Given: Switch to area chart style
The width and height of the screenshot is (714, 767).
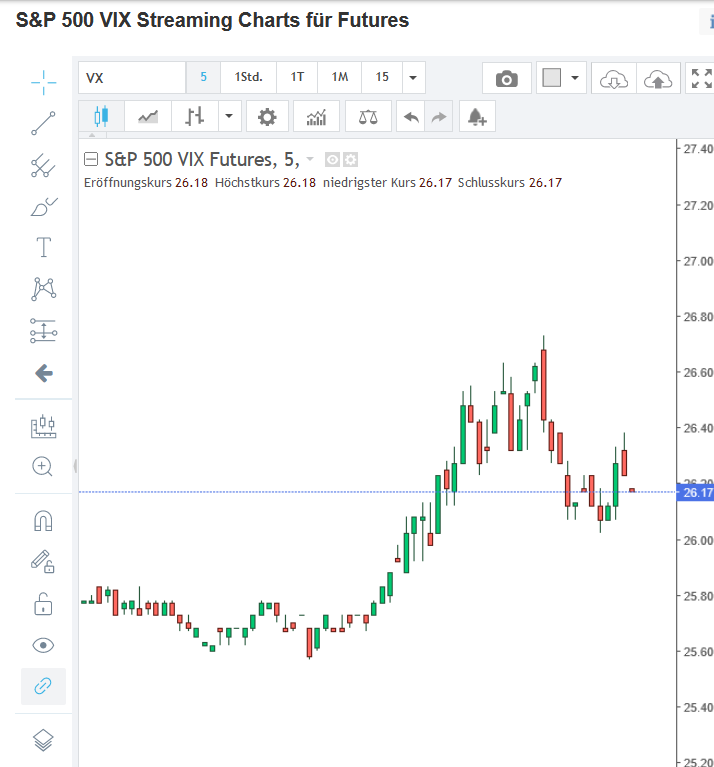Looking at the screenshot, I should (x=148, y=116).
